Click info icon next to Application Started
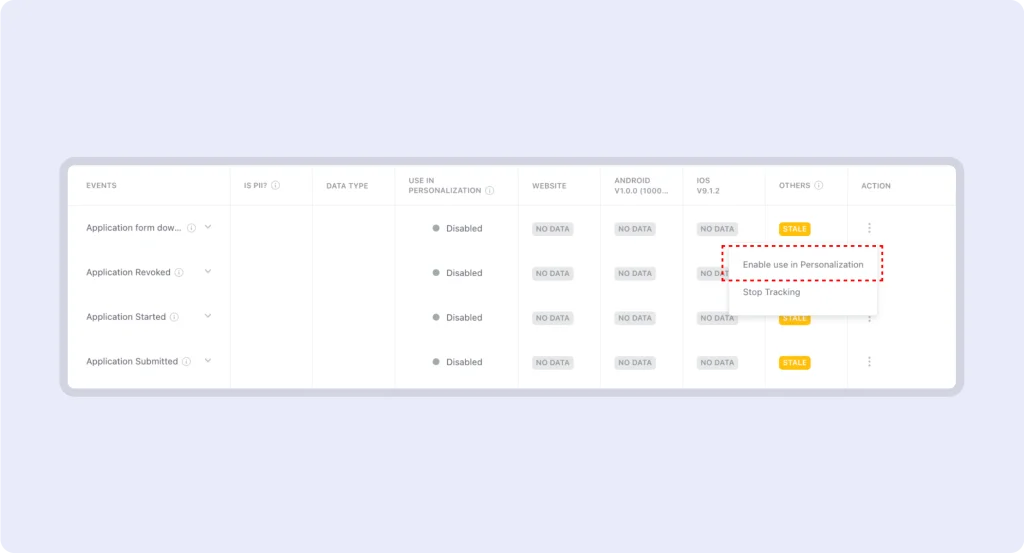The image size is (1024, 553). click(174, 317)
